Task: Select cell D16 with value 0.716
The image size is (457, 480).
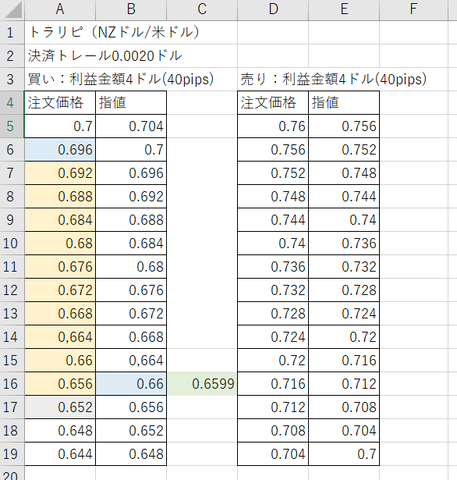Action: [273, 383]
